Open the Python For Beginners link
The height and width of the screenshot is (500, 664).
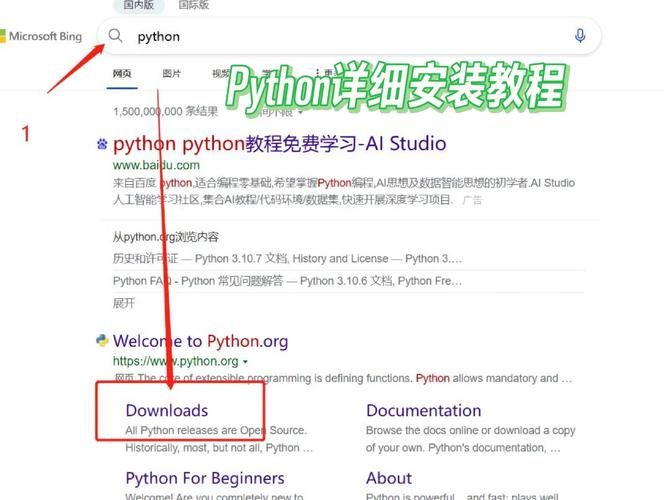point(205,478)
